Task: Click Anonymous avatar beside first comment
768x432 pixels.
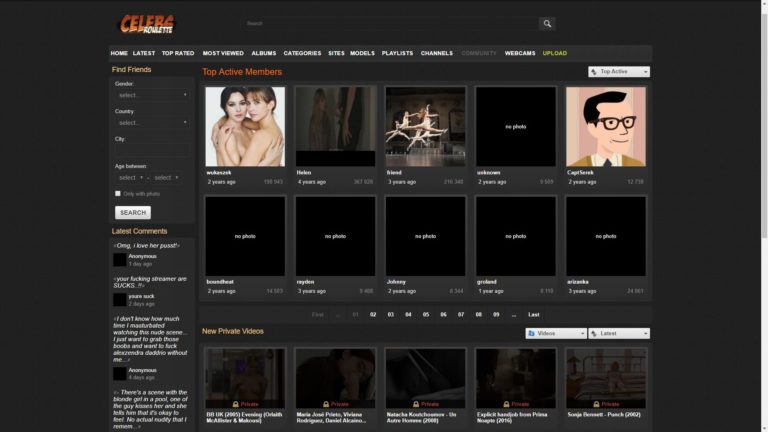Action: click(119, 260)
